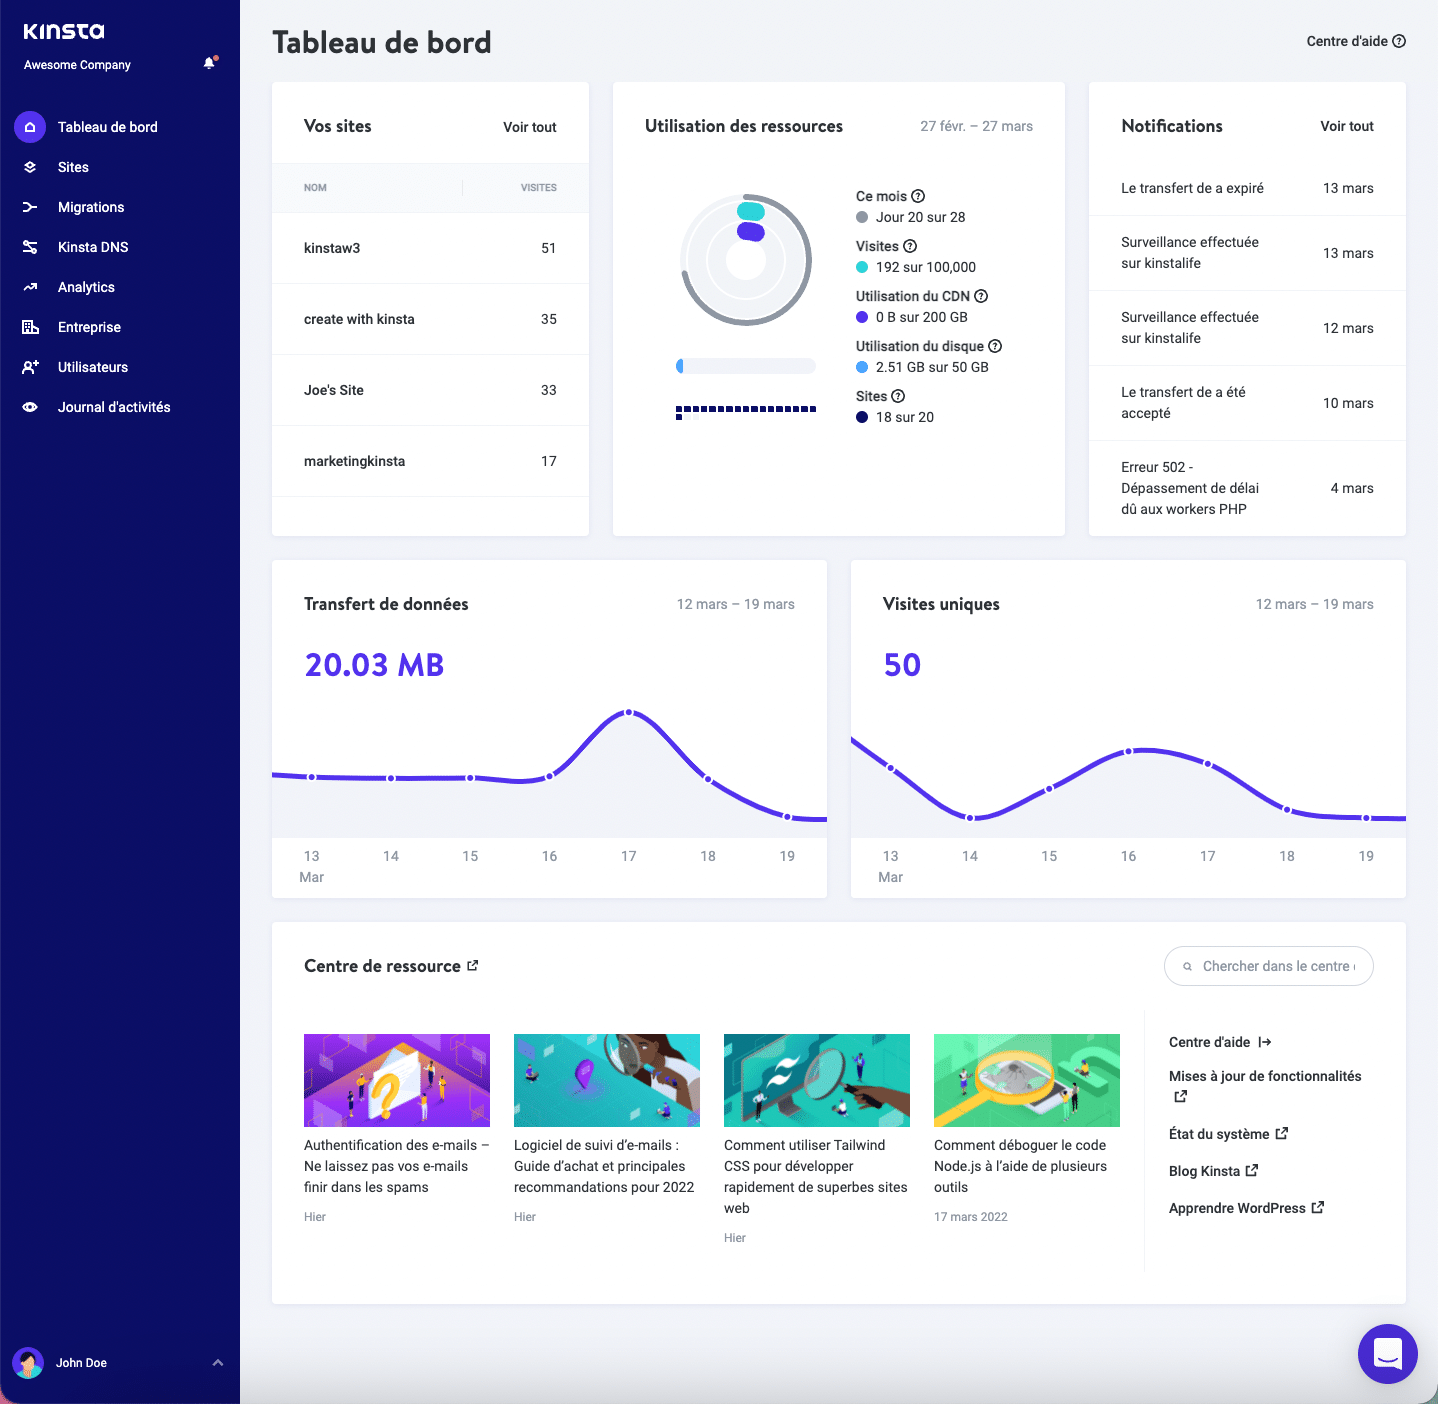Screen dimensions: 1438x1404
Task: Click the March 17 data transfer point
Action: coord(629,713)
